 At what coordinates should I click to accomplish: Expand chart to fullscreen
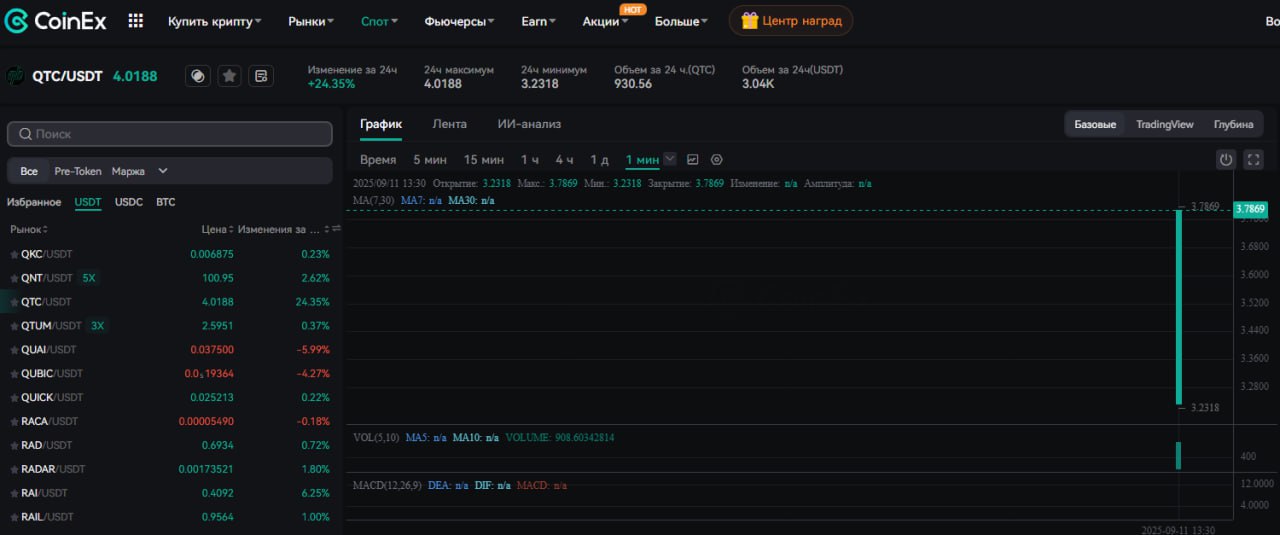[x=1254, y=159]
